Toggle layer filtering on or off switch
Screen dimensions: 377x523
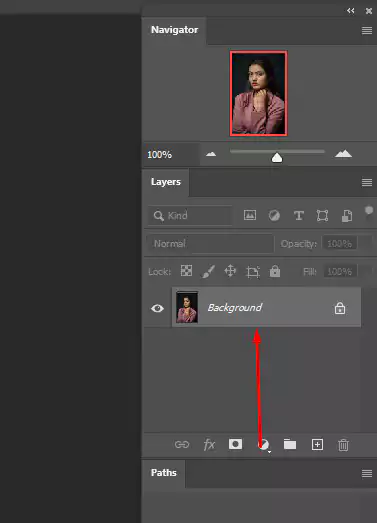click(x=369, y=211)
